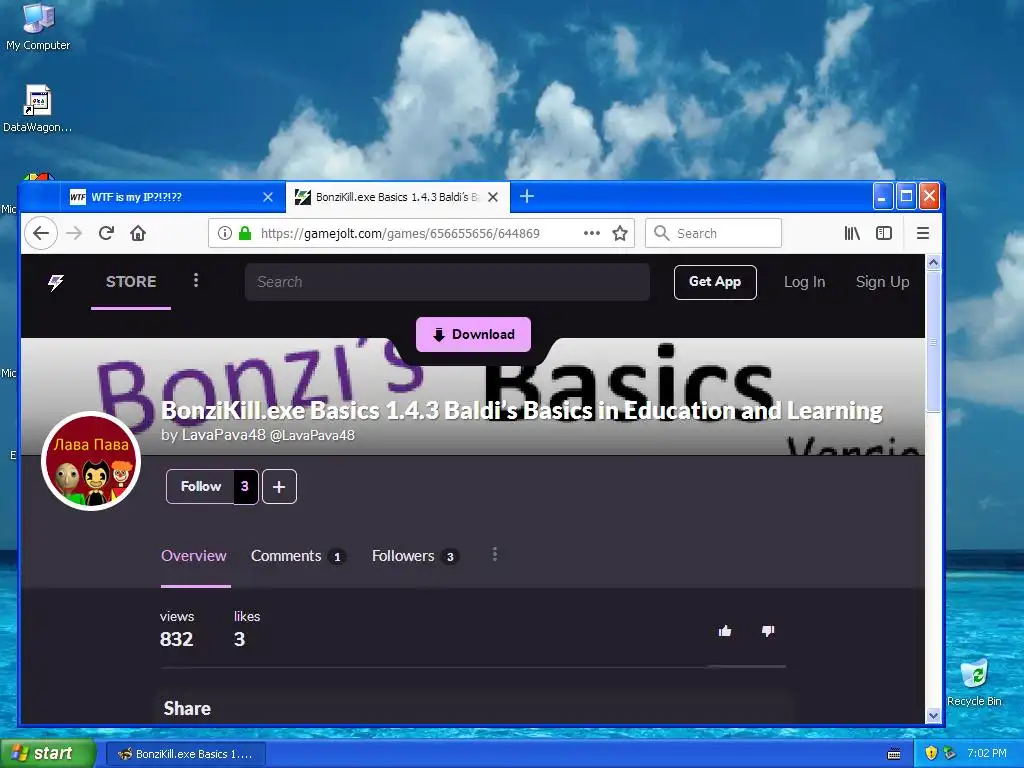Screen dimensions: 1024x768
Task: Follow the game with Follow button
Action: [x=200, y=487]
